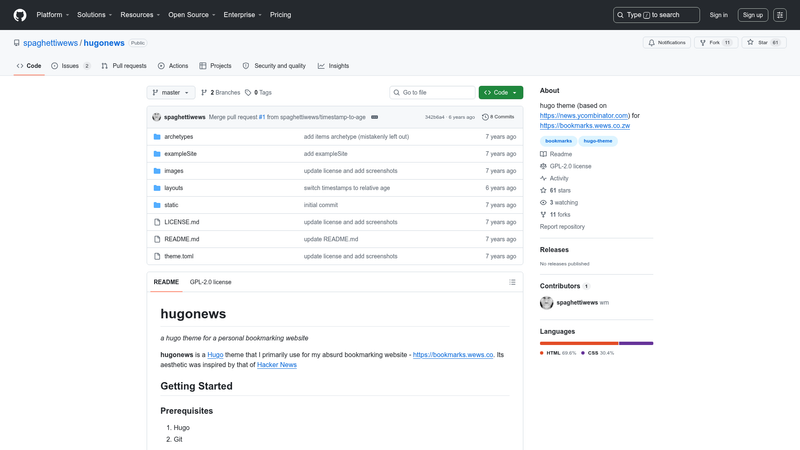Open the Hacker News link in README
This screenshot has height=450, width=800.
(277, 365)
